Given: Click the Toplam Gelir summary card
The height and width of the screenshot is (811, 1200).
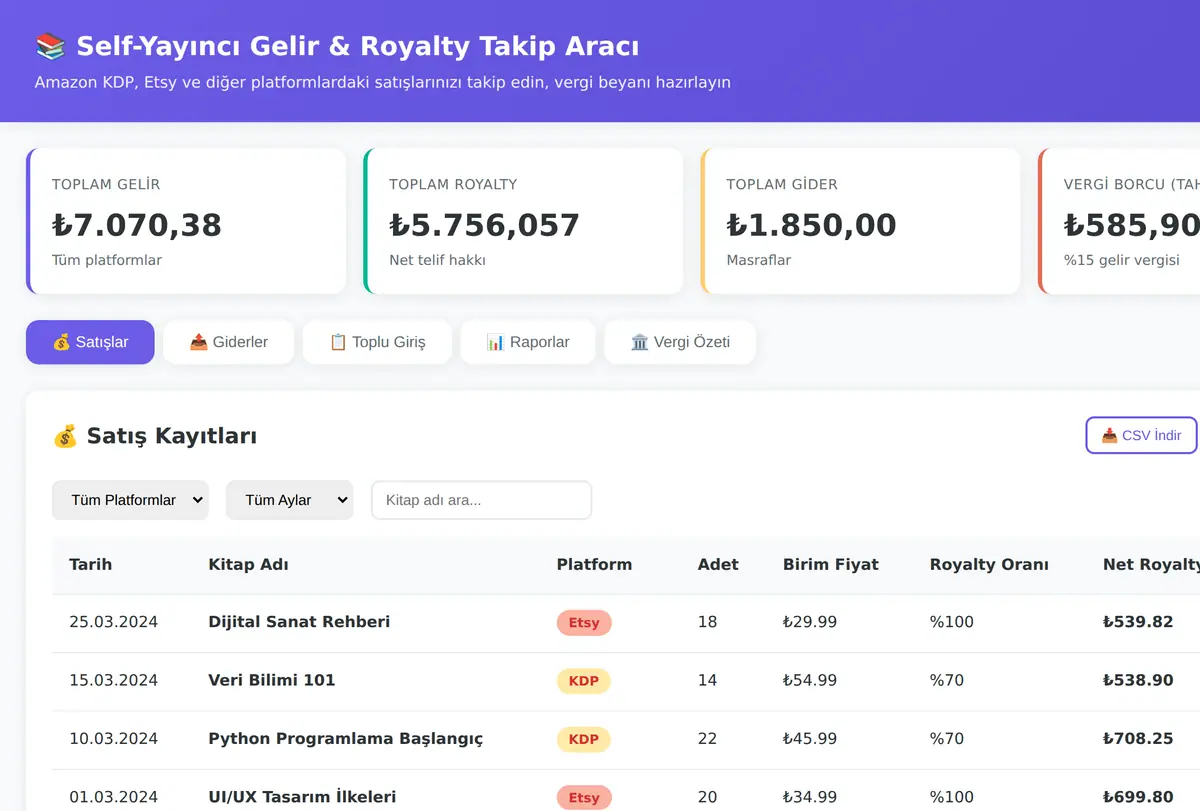Looking at the screenshot, I should (x=186, y=221).
